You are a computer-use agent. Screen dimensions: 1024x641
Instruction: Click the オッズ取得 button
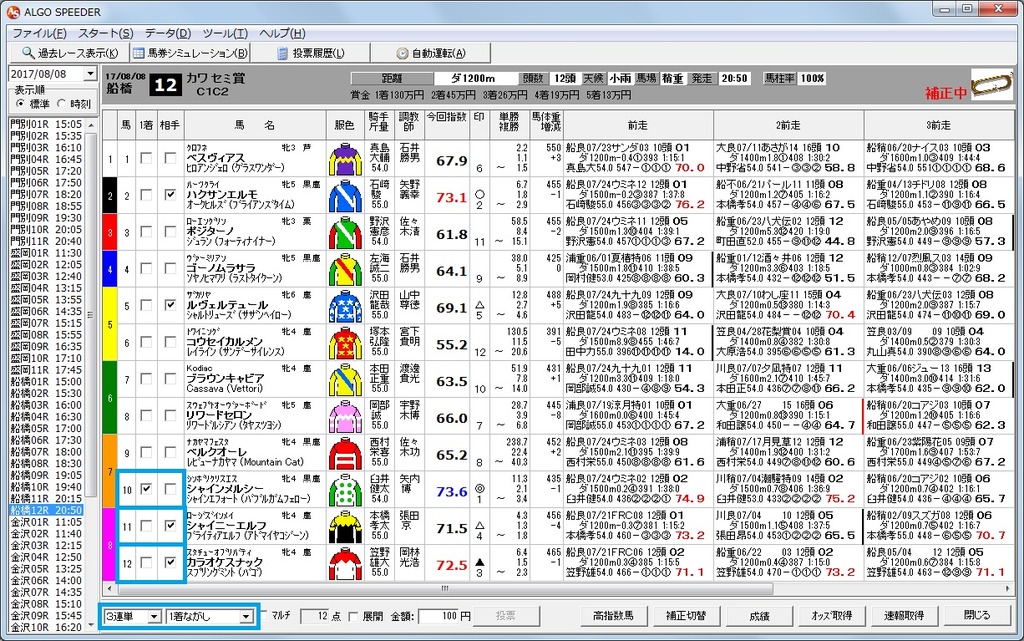[831, 616]
